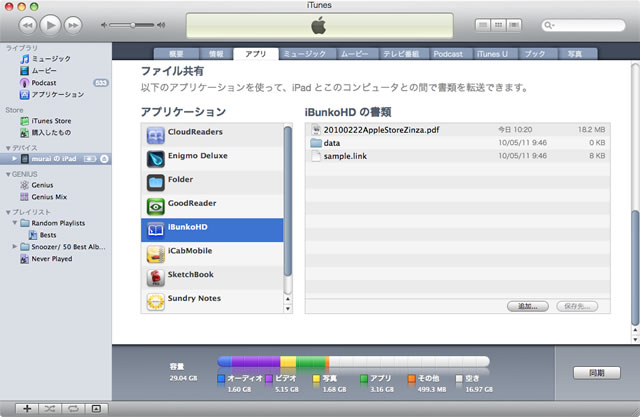Select GoodReader app
The image size is (640, 417).
[x=212, y=206]
